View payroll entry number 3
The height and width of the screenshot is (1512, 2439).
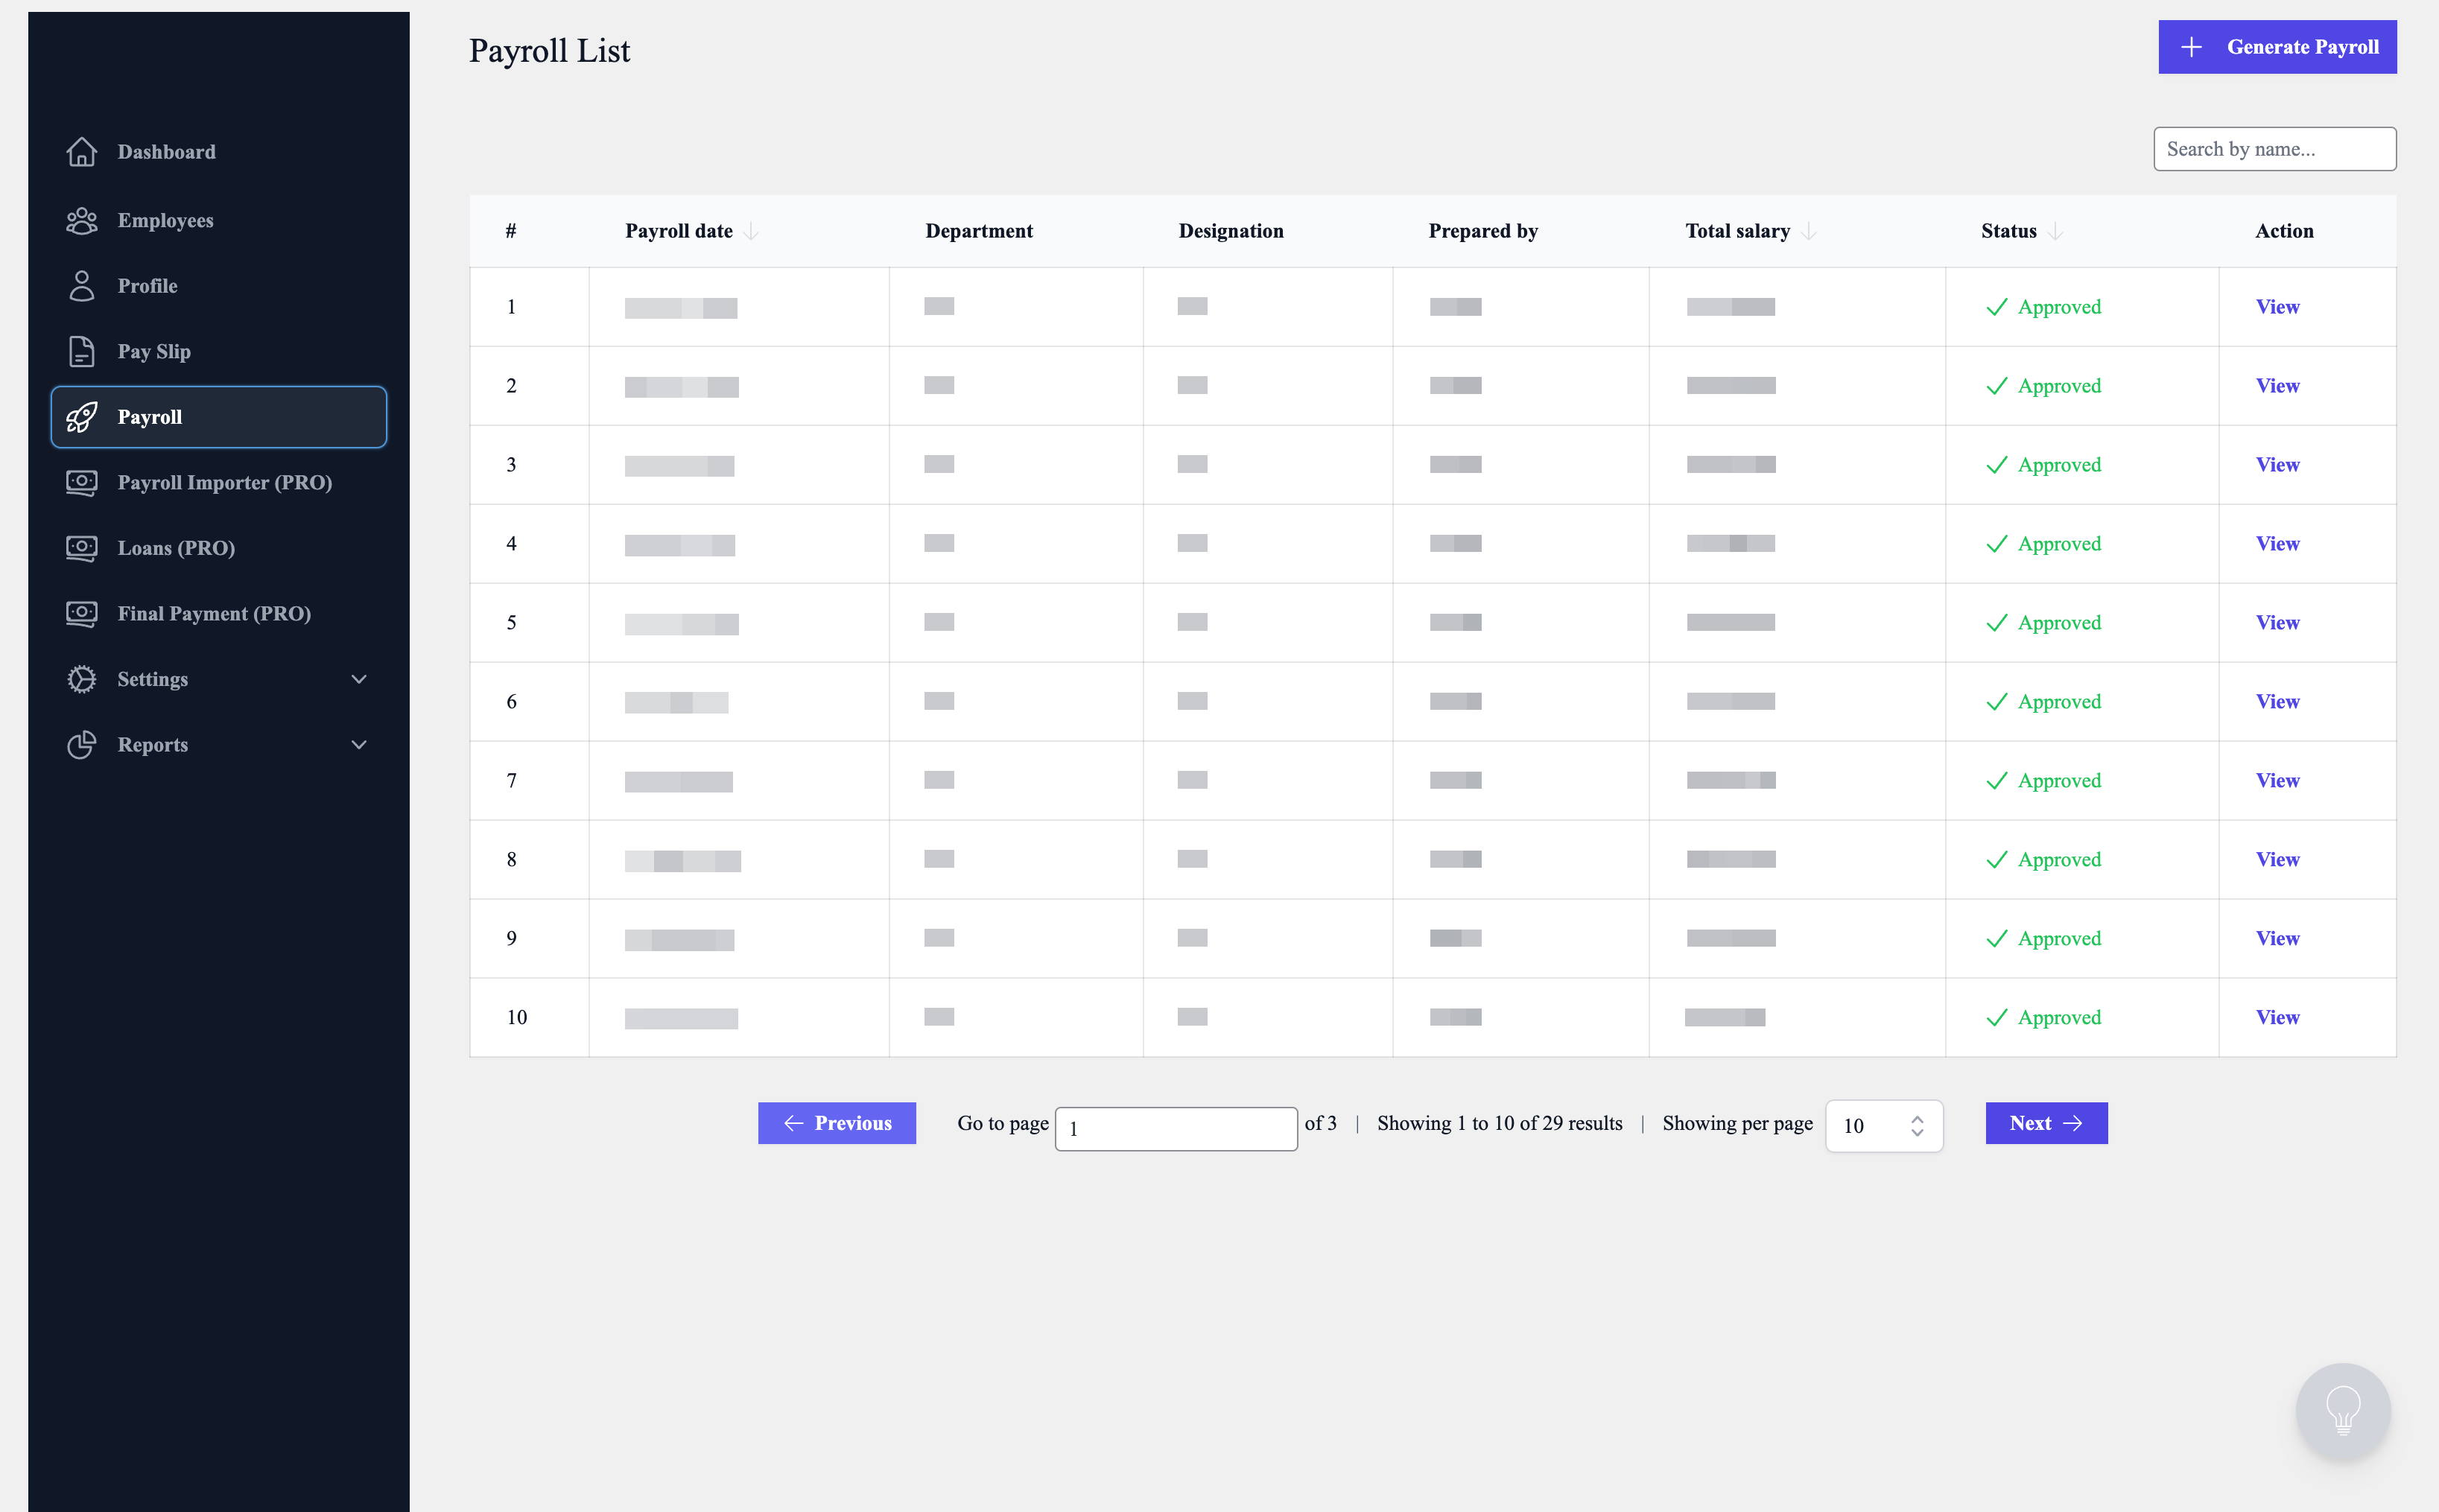(2277, 465)
